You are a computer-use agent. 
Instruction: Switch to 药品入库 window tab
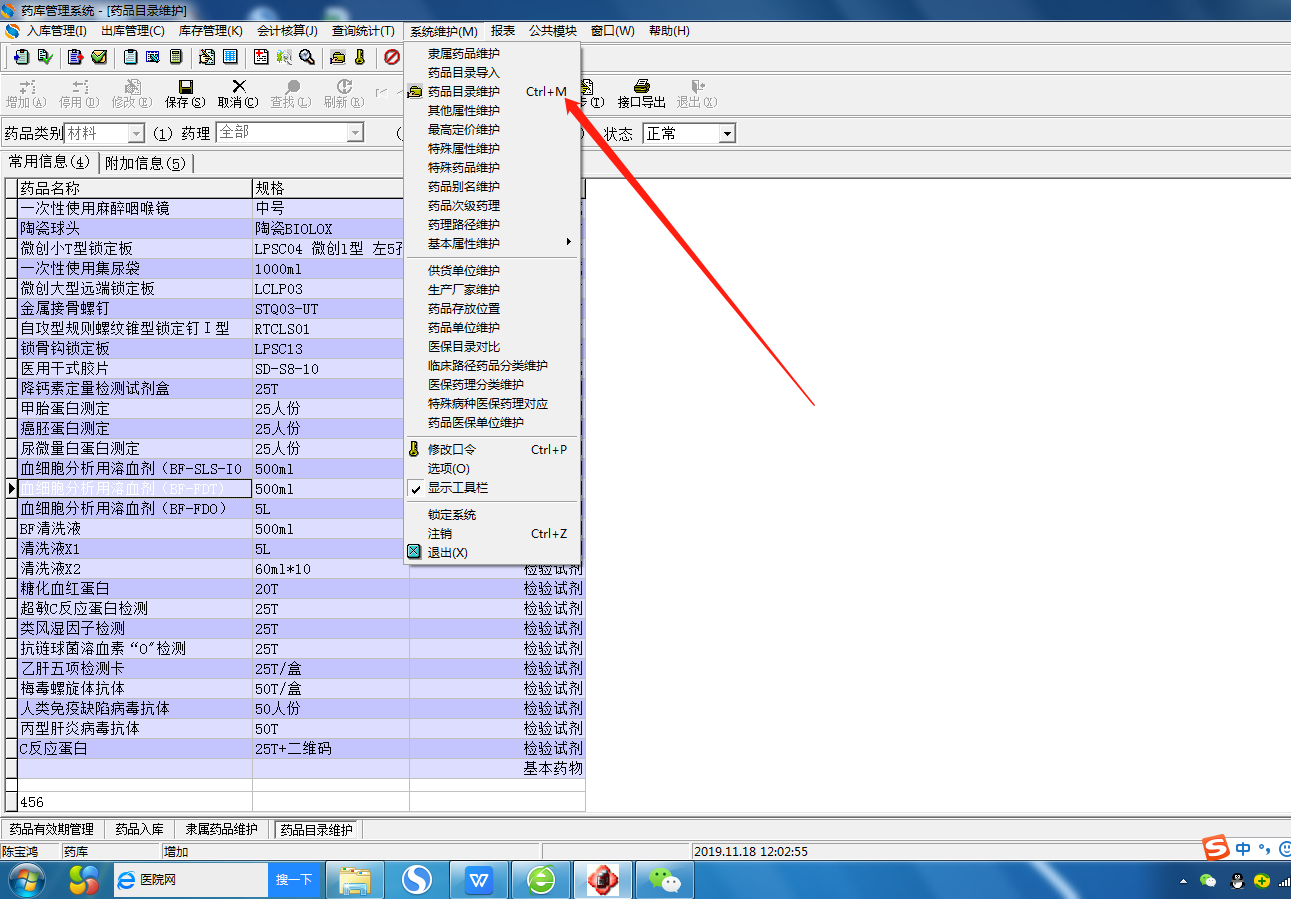(x=139, y=829)
